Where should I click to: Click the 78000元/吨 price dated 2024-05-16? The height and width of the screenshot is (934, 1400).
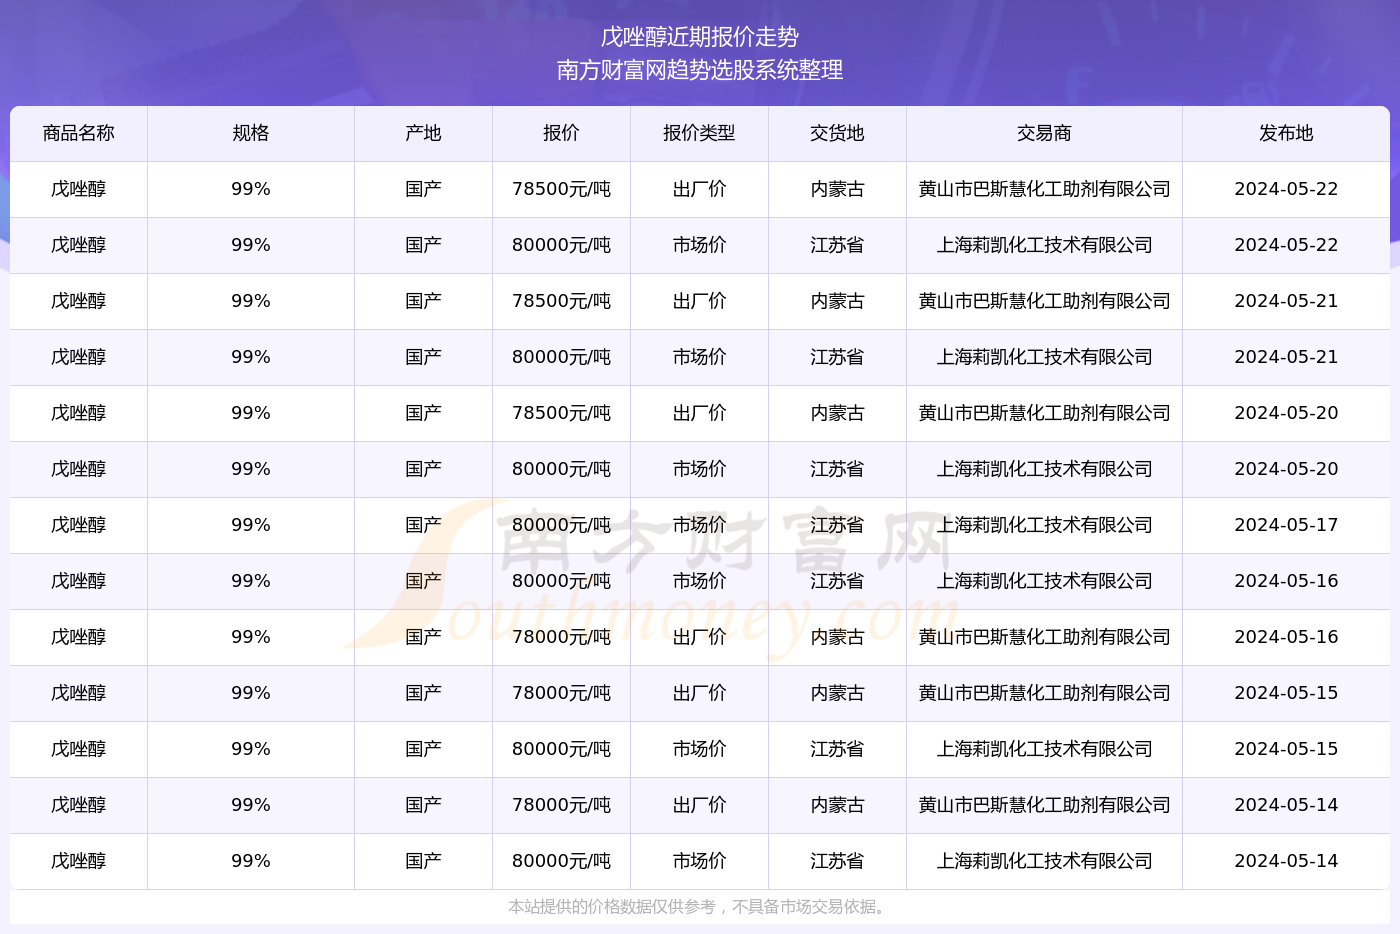tap(562, 637)
